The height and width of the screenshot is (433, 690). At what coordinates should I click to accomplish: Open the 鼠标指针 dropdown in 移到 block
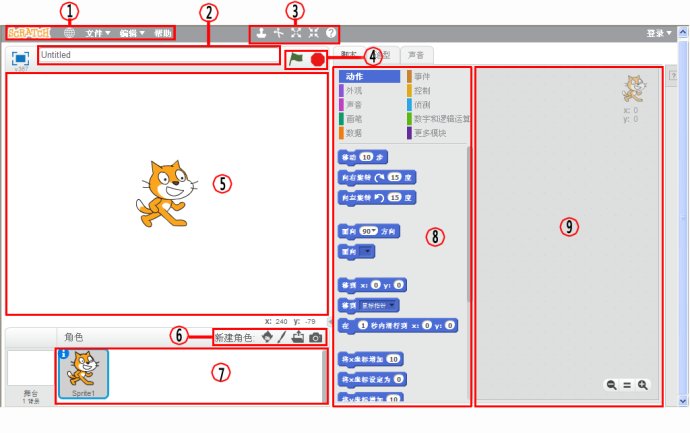point(377,305)
